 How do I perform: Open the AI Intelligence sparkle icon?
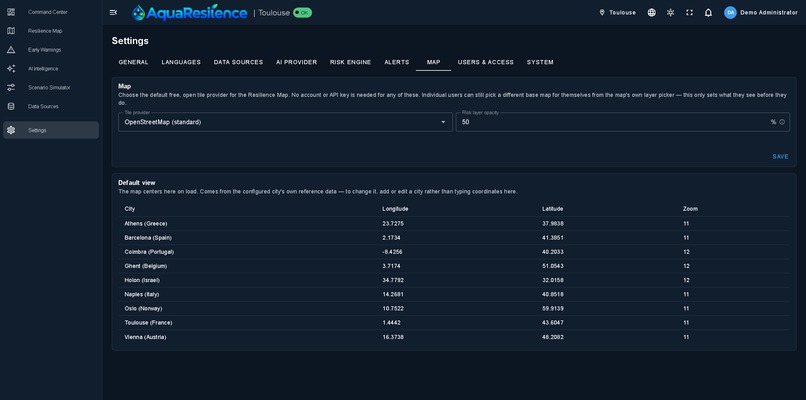pos(11,68)
